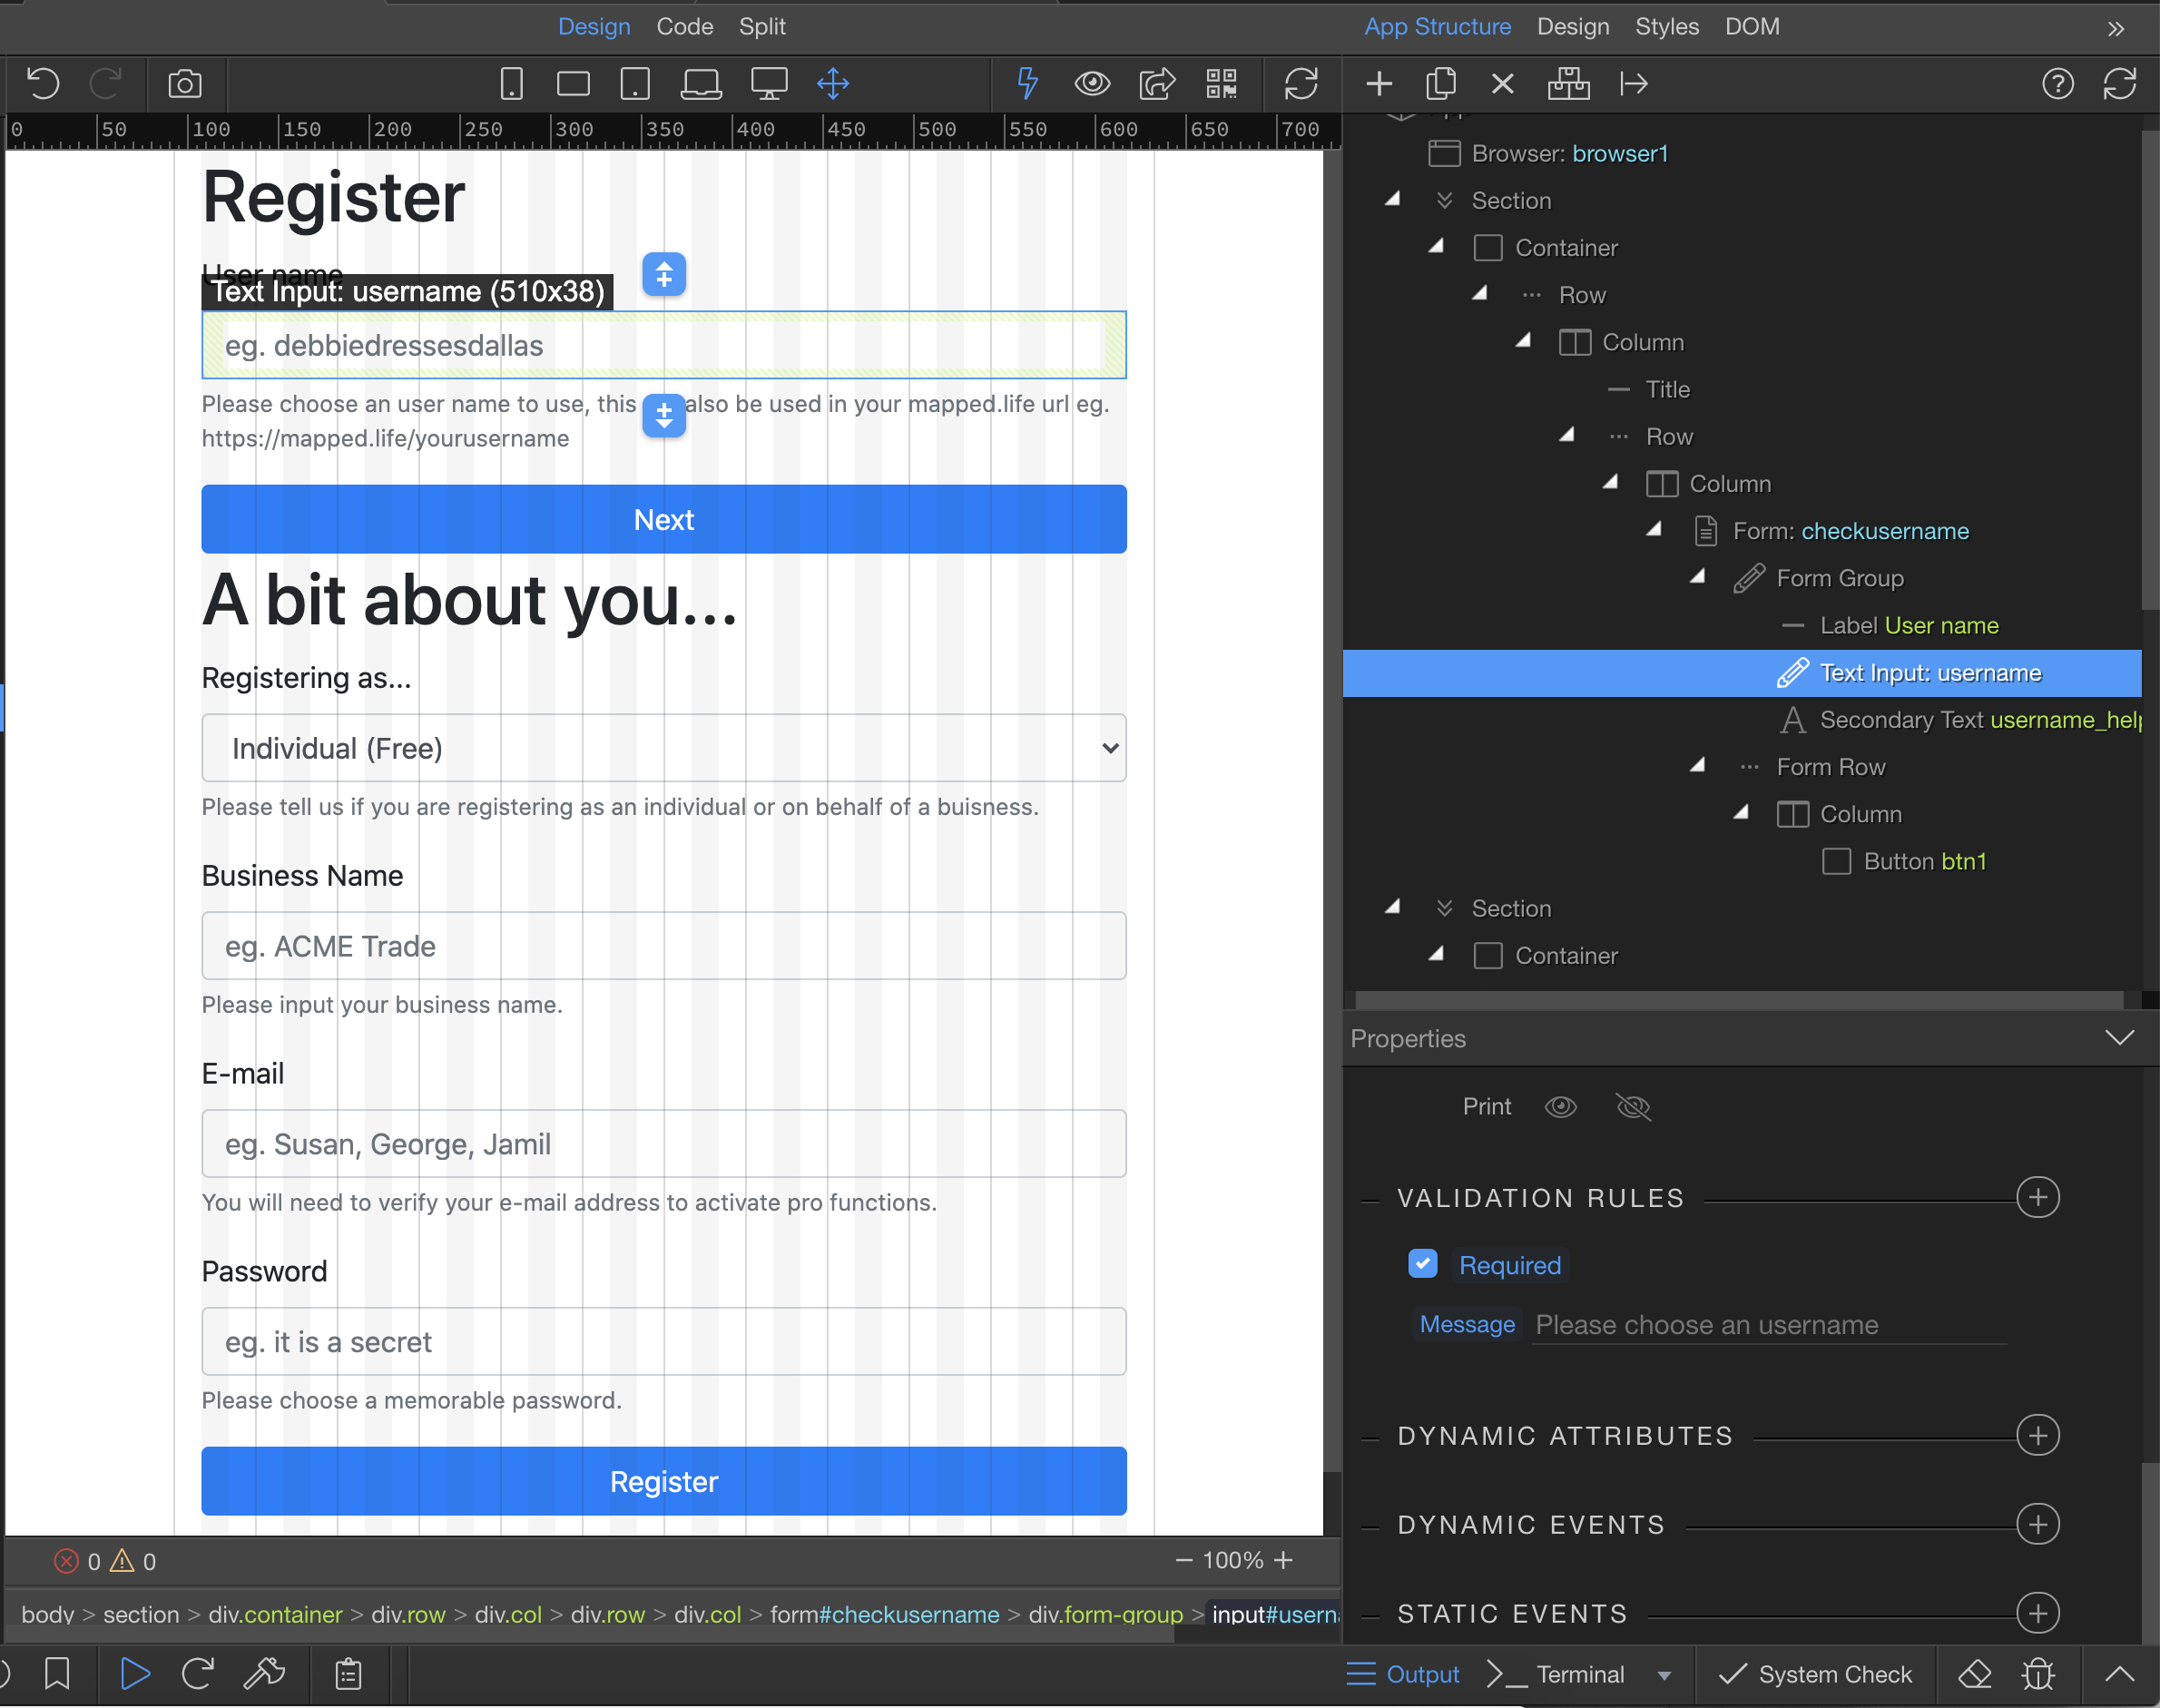This screenshot has width=2160, height=1708.
Task: Take a screenshot with camera icon
Action: [x=185, y=84]
